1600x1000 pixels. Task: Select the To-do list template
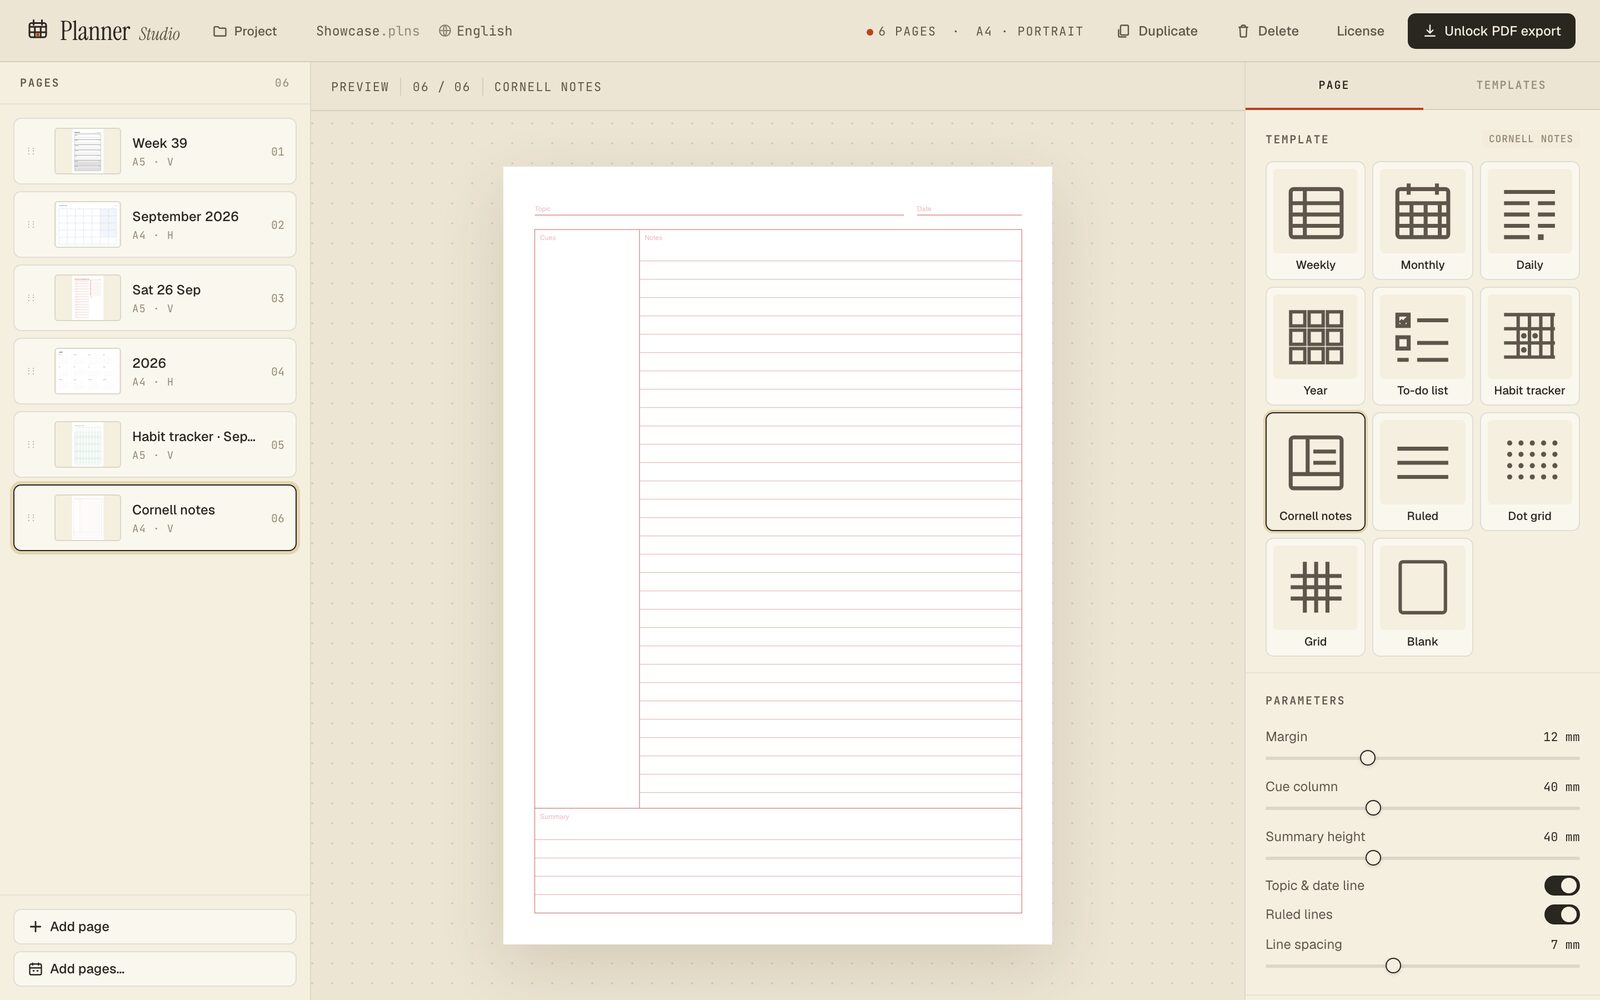click(1422, 346)
